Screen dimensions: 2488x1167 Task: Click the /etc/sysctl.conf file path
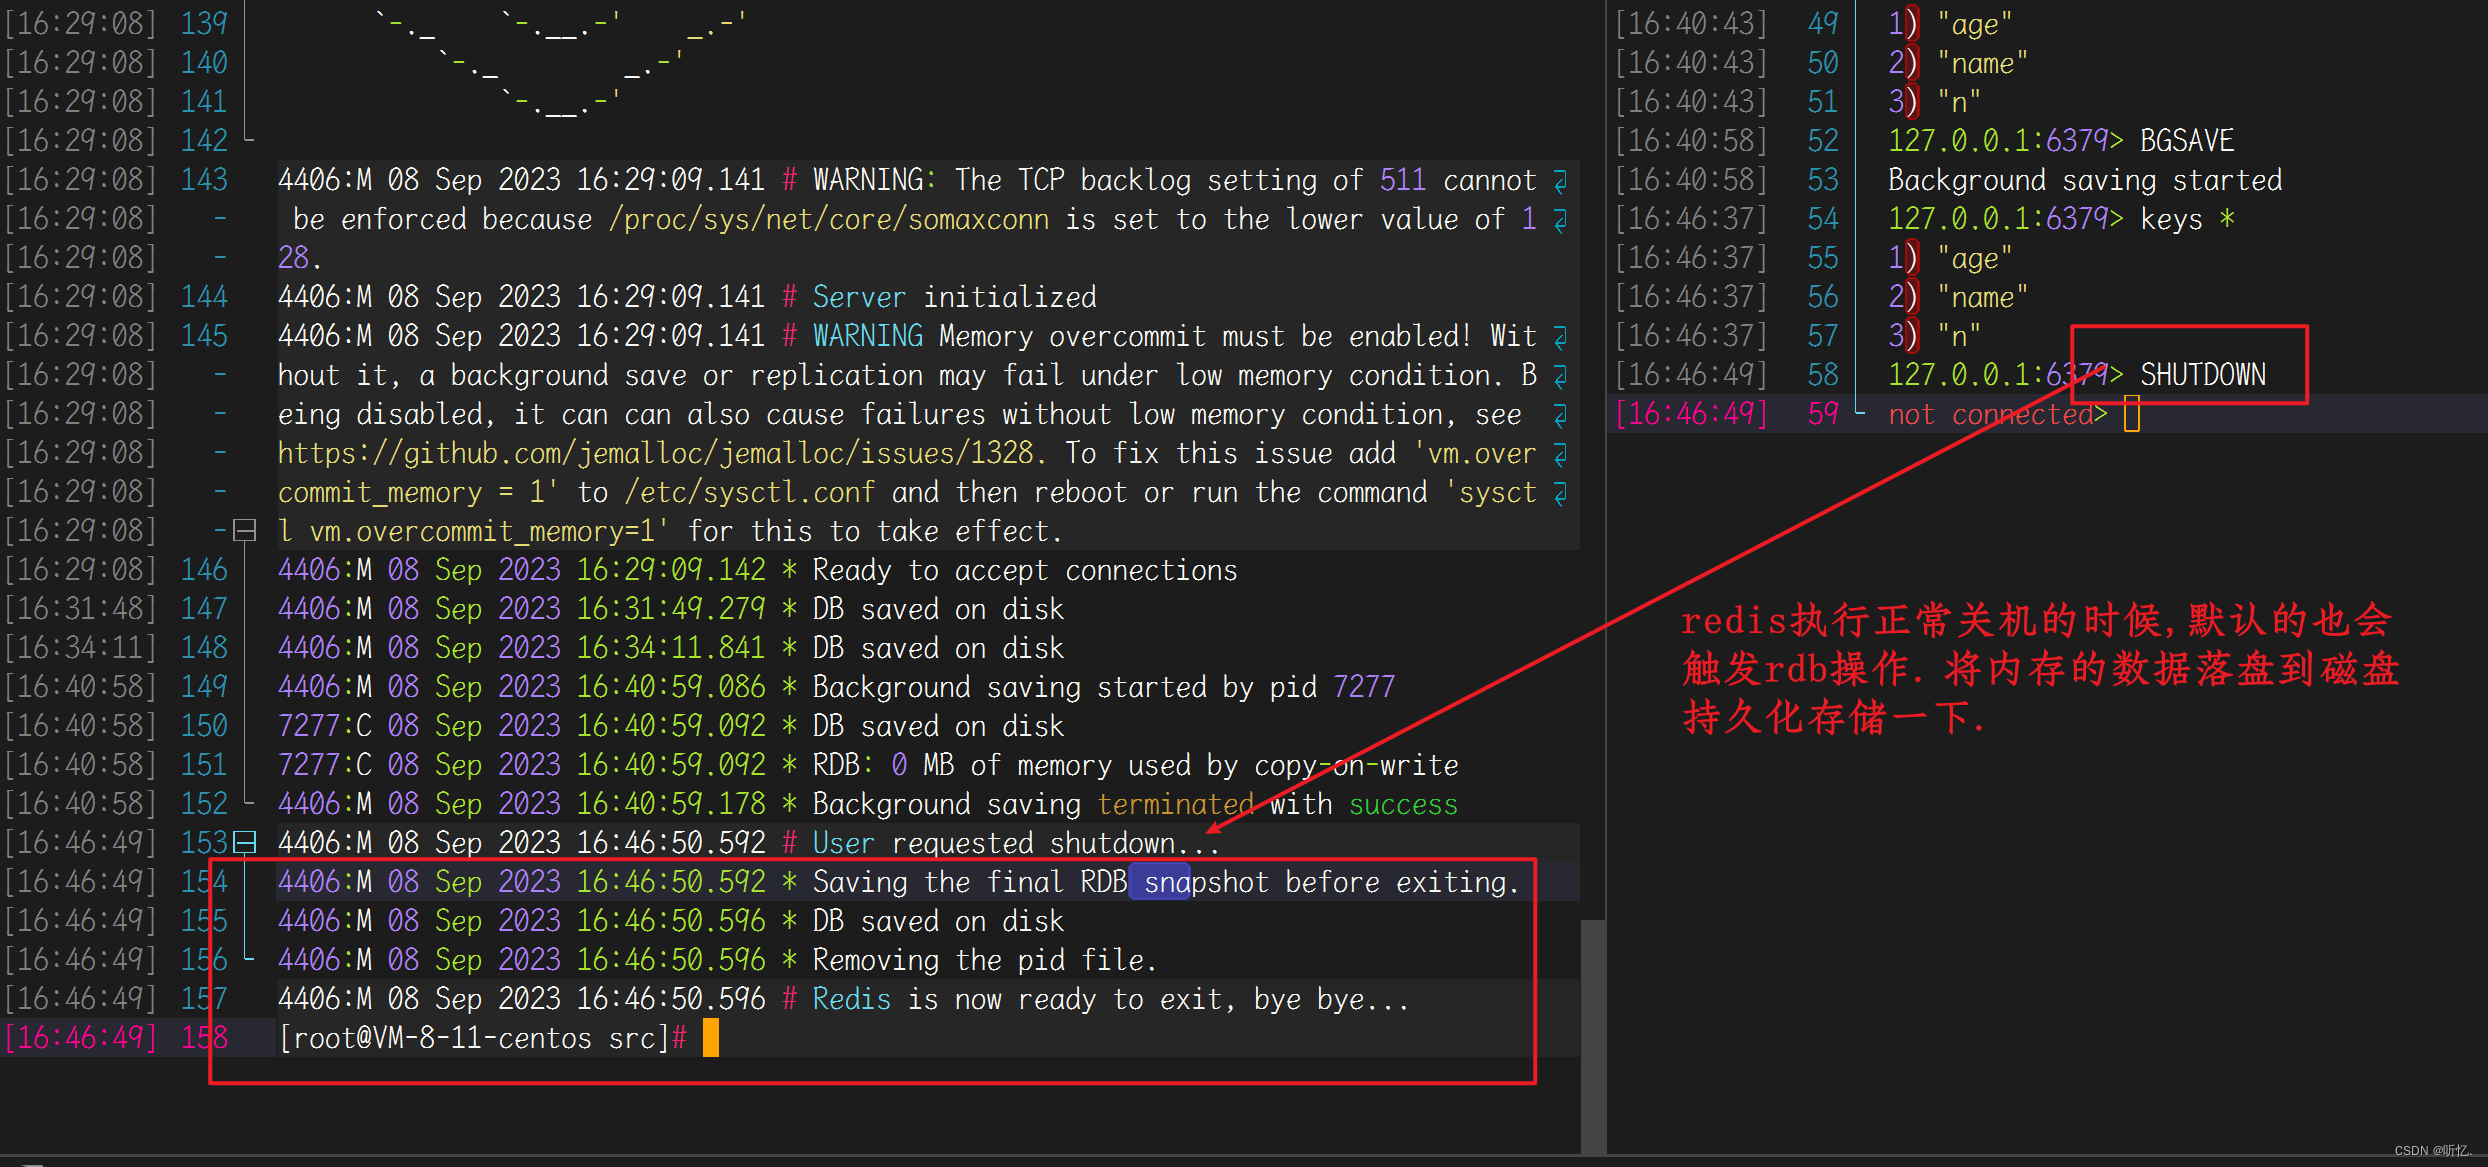tap(749, 493)
